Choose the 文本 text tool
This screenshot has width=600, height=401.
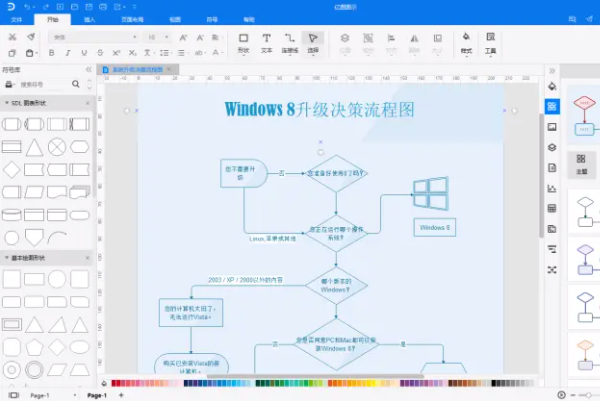[267, 42]
